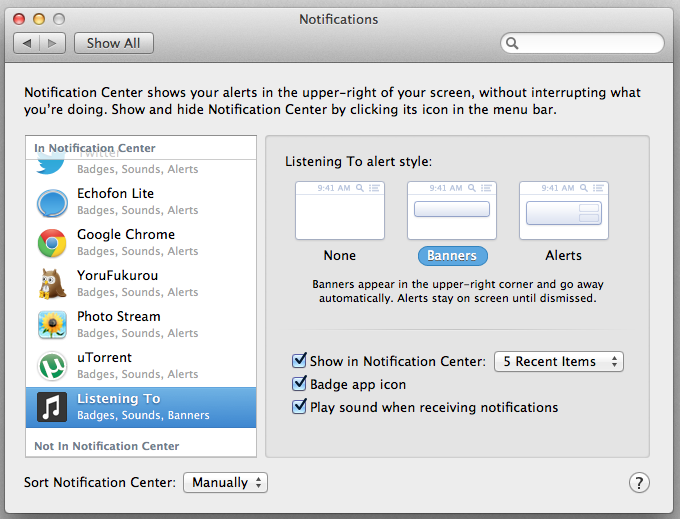Choose the Alerts style preview image

564,211
